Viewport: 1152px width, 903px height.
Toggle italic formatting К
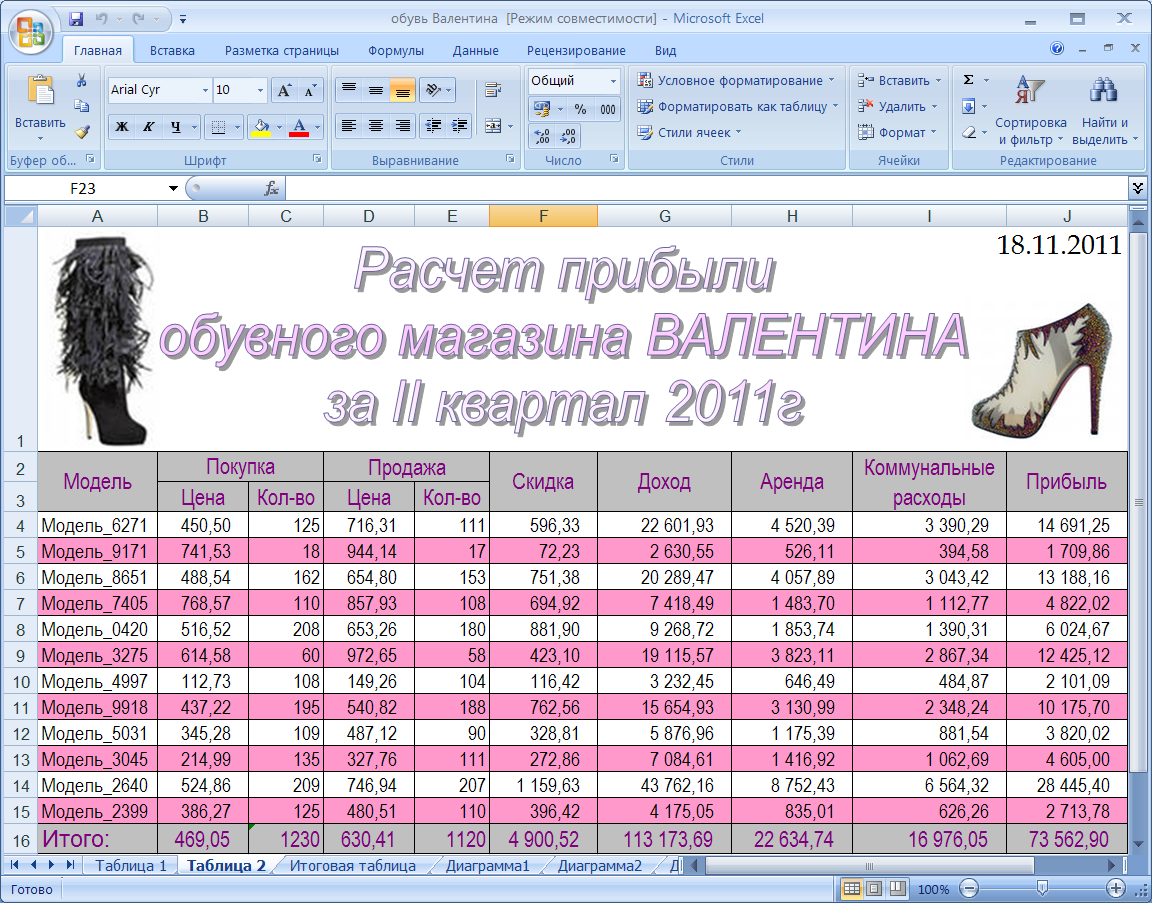point(148,127)
